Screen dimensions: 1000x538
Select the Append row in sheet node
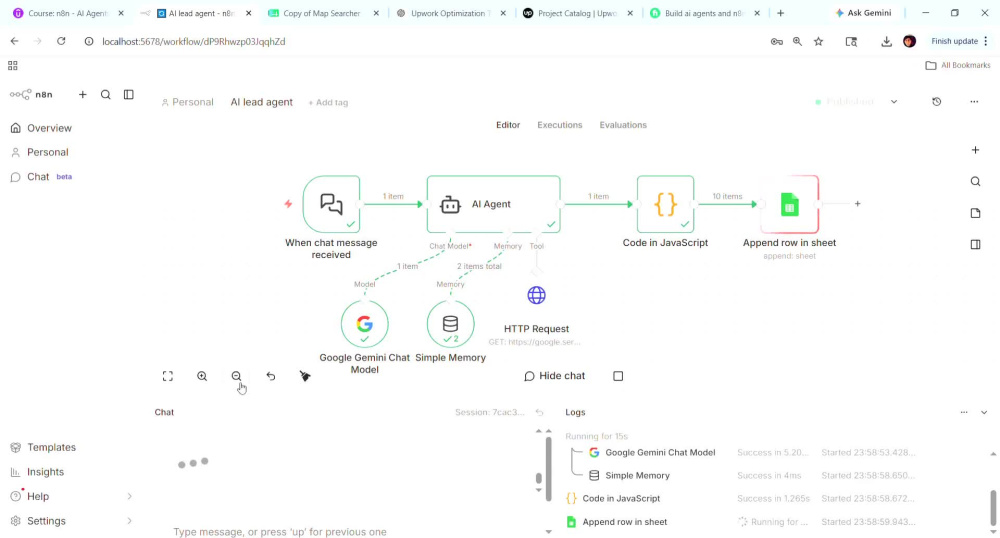pyautogui.click(x=790, y=204)
